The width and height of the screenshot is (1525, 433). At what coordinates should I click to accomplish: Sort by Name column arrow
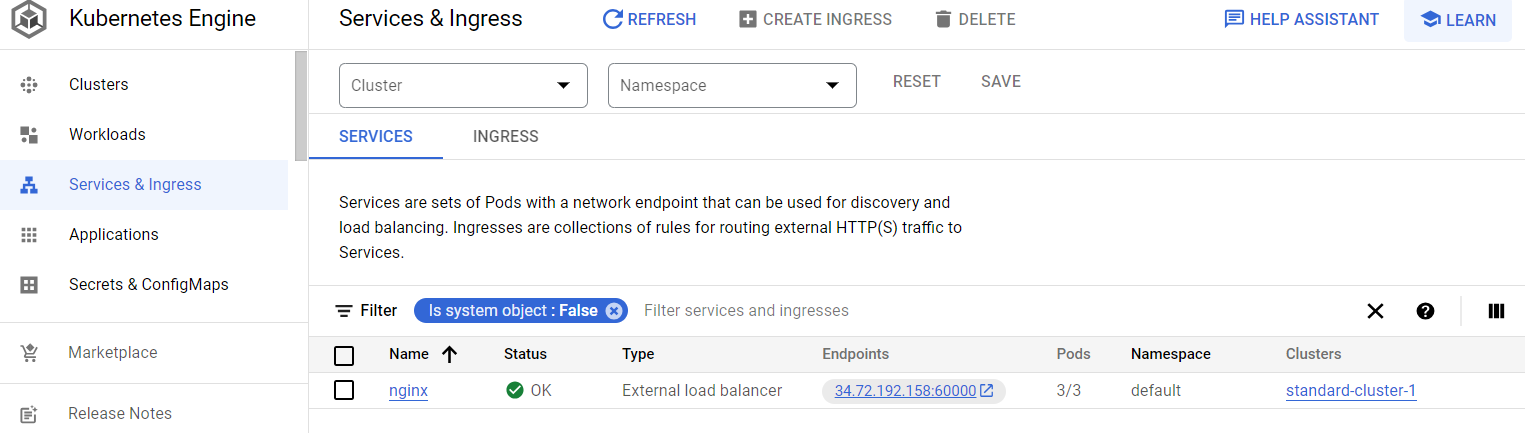click(449, 354)
